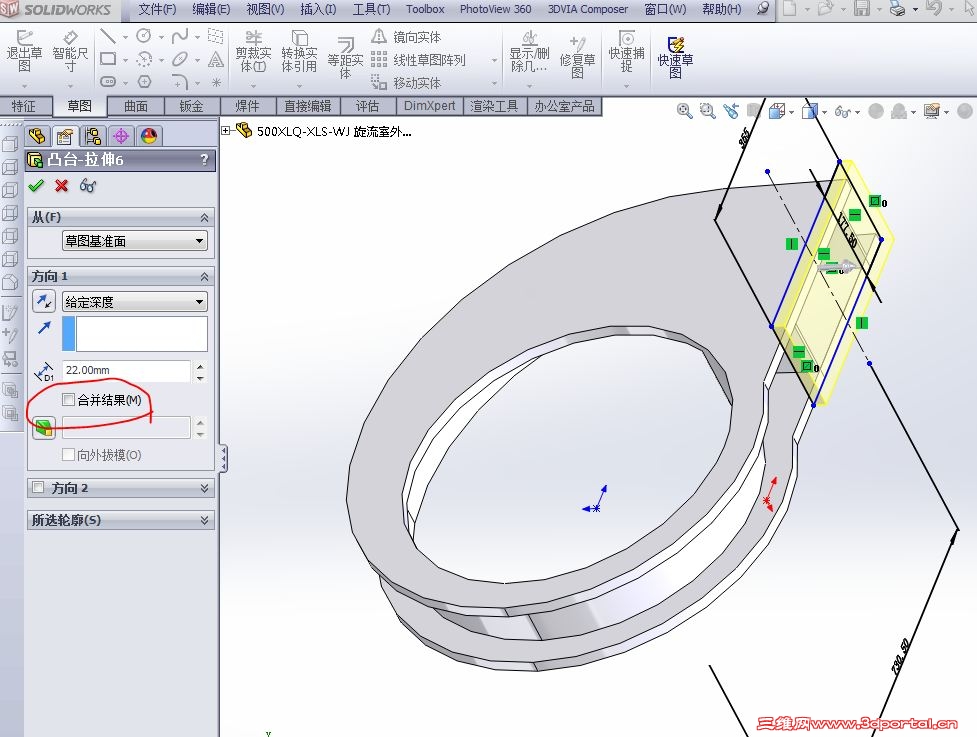The image size is (977, 737).
Task: Open the PropertyManager tab icon
Action: coord(65,136)
